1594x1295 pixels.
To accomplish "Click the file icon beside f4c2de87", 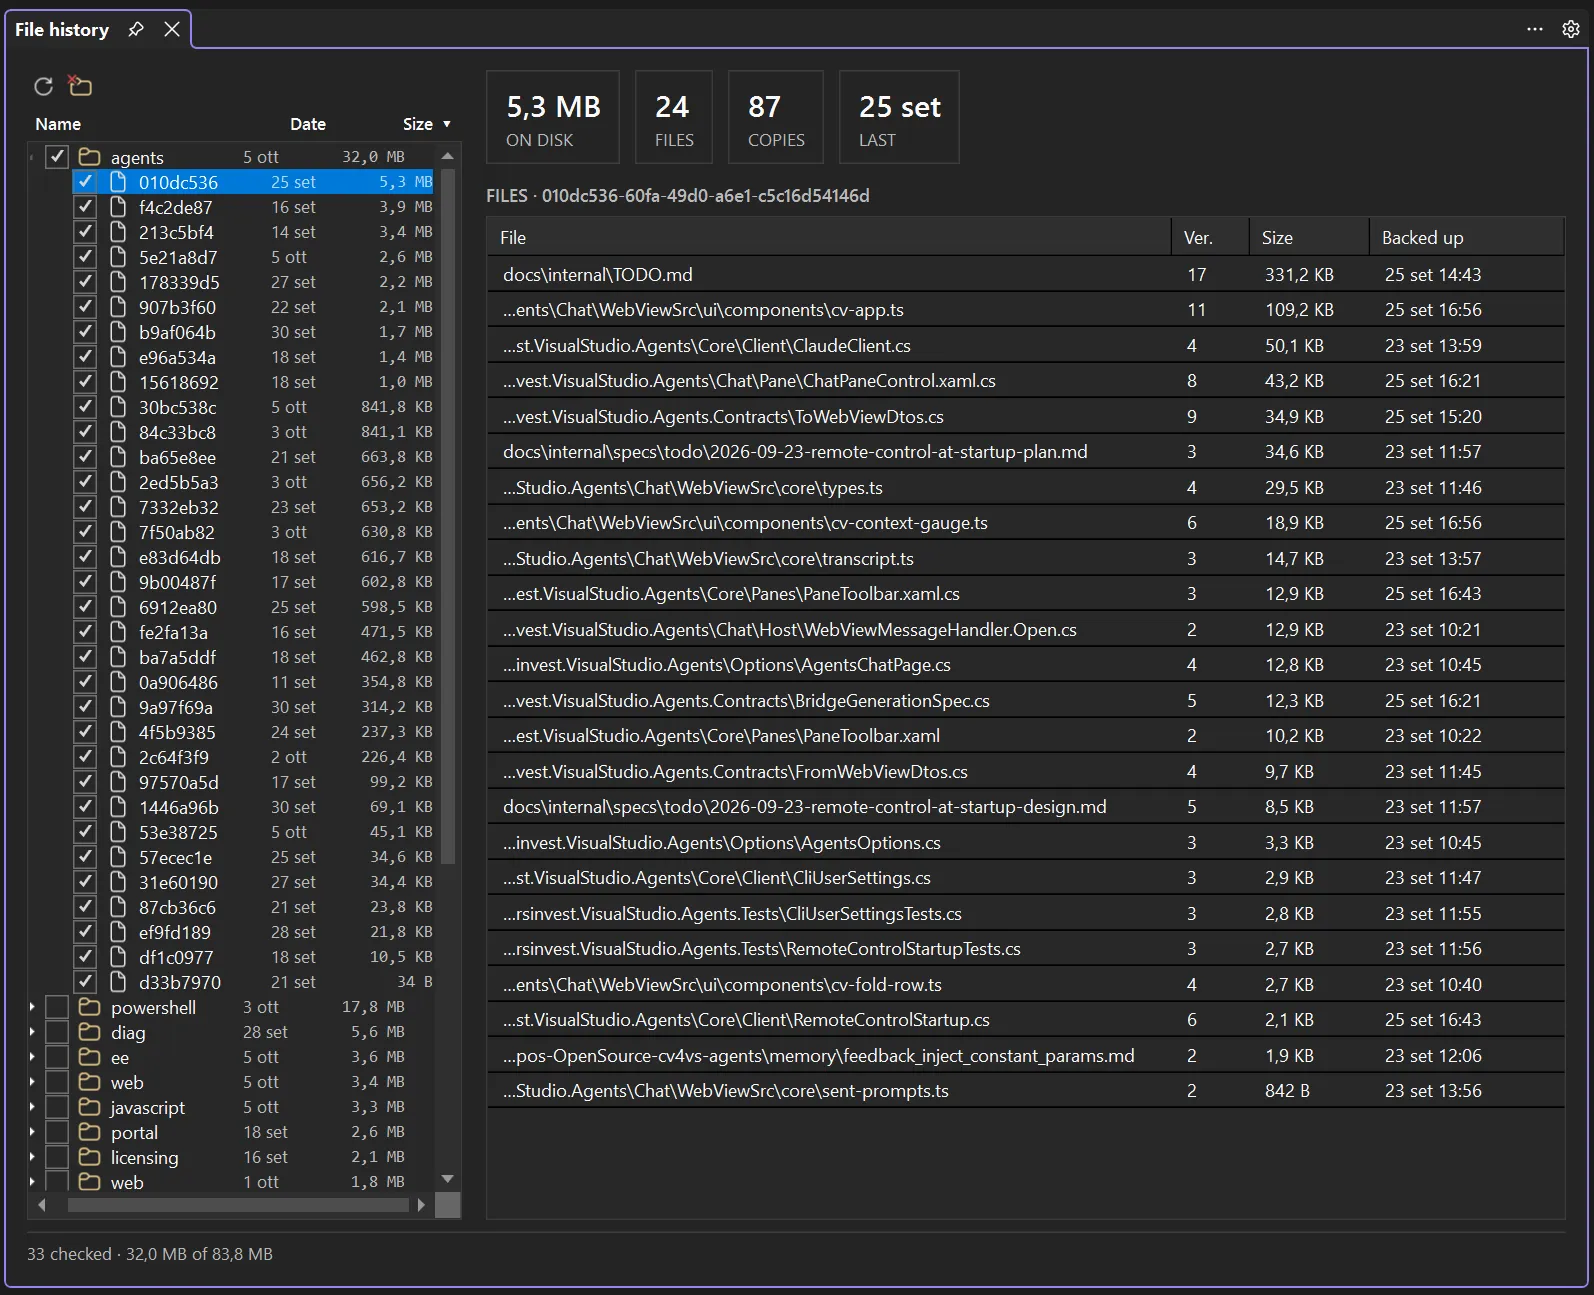I will (118, 207).
